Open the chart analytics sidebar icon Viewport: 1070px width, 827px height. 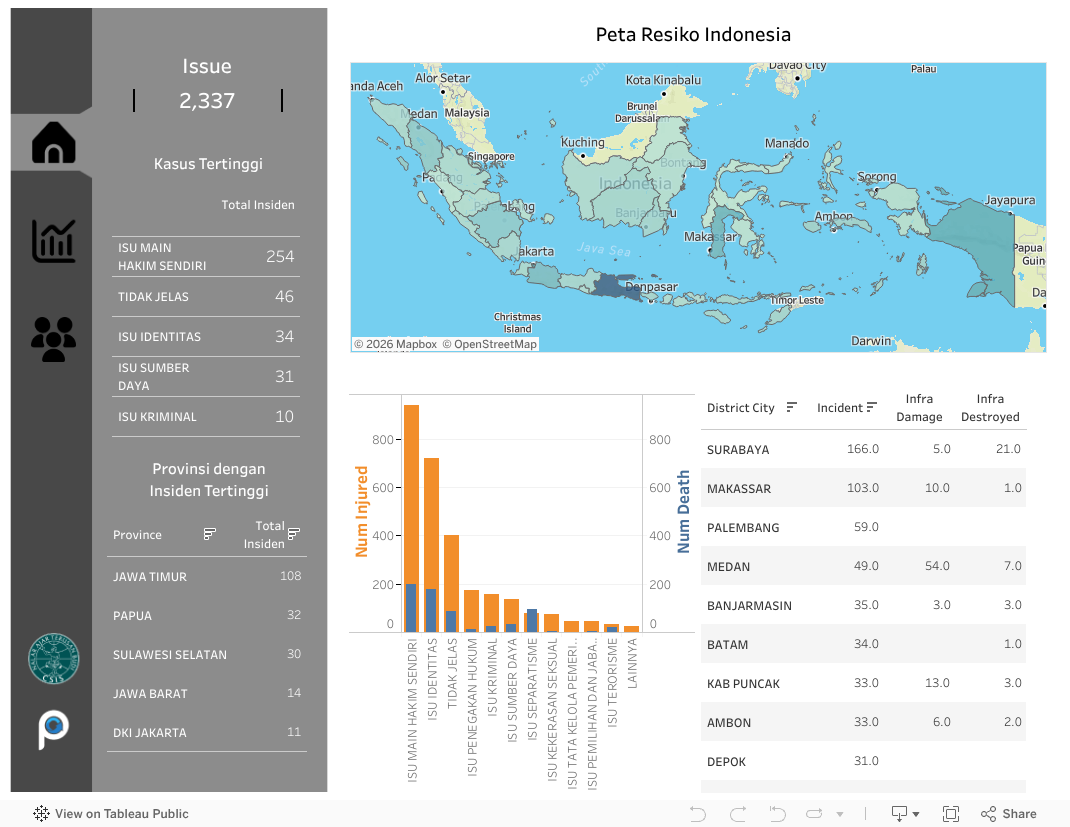53,241
